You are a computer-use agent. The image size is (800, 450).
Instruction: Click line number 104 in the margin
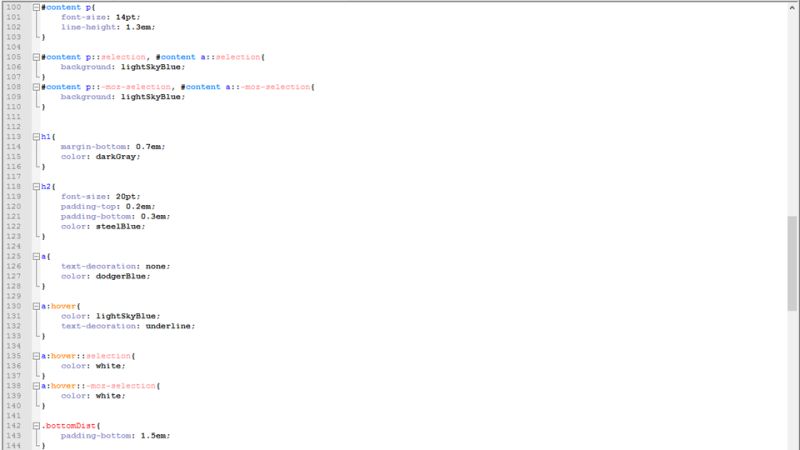(x=14, y=47)
